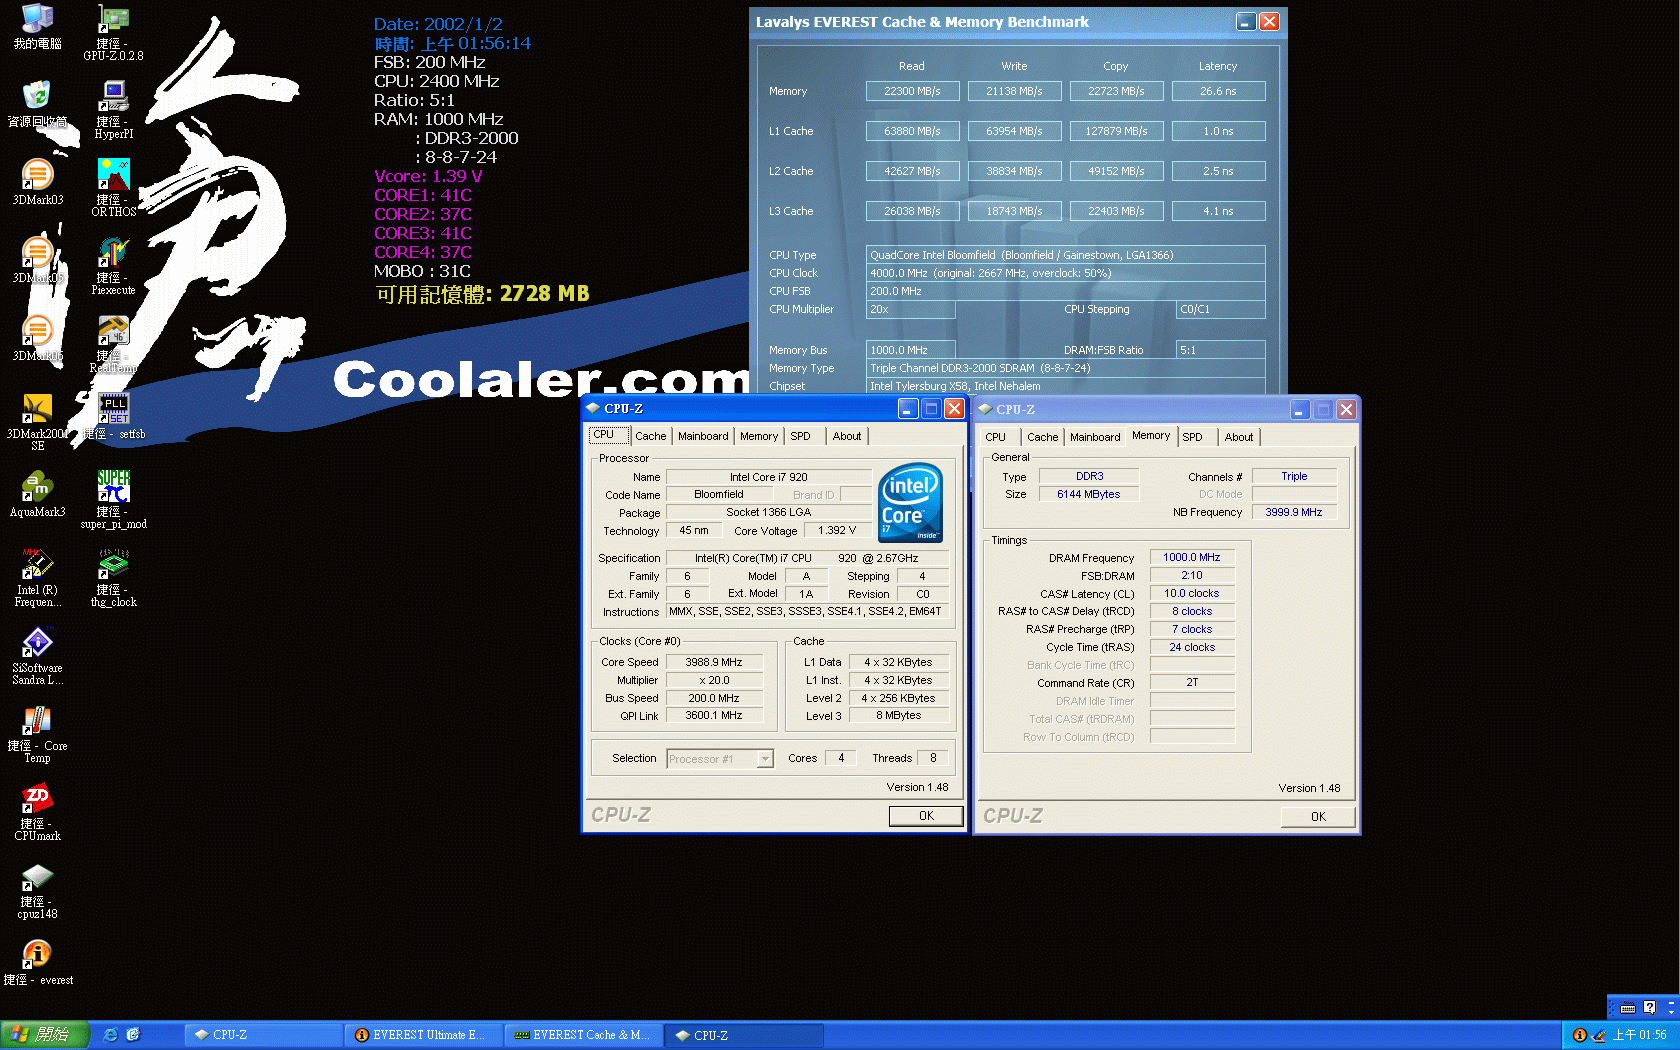Launch the thg_clock shortcut
Screen dimensions: 1680x1050
point(113,577)
